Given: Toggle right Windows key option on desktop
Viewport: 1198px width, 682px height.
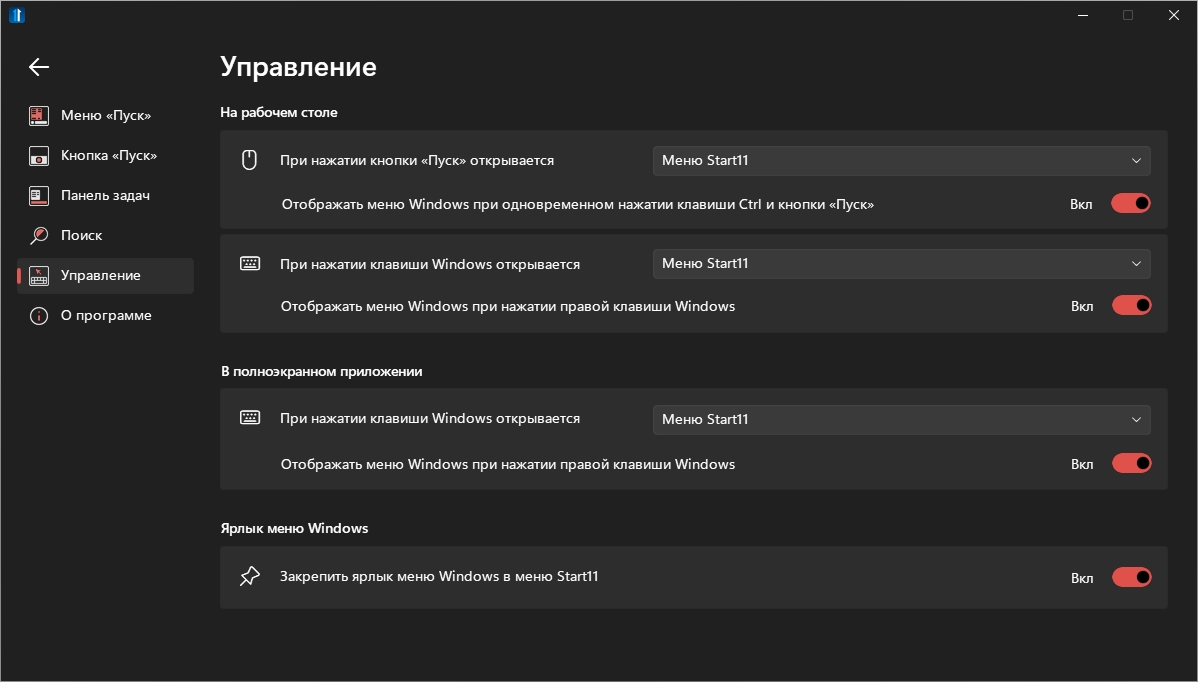Looking at the screenshot, I should (1131, 305).
